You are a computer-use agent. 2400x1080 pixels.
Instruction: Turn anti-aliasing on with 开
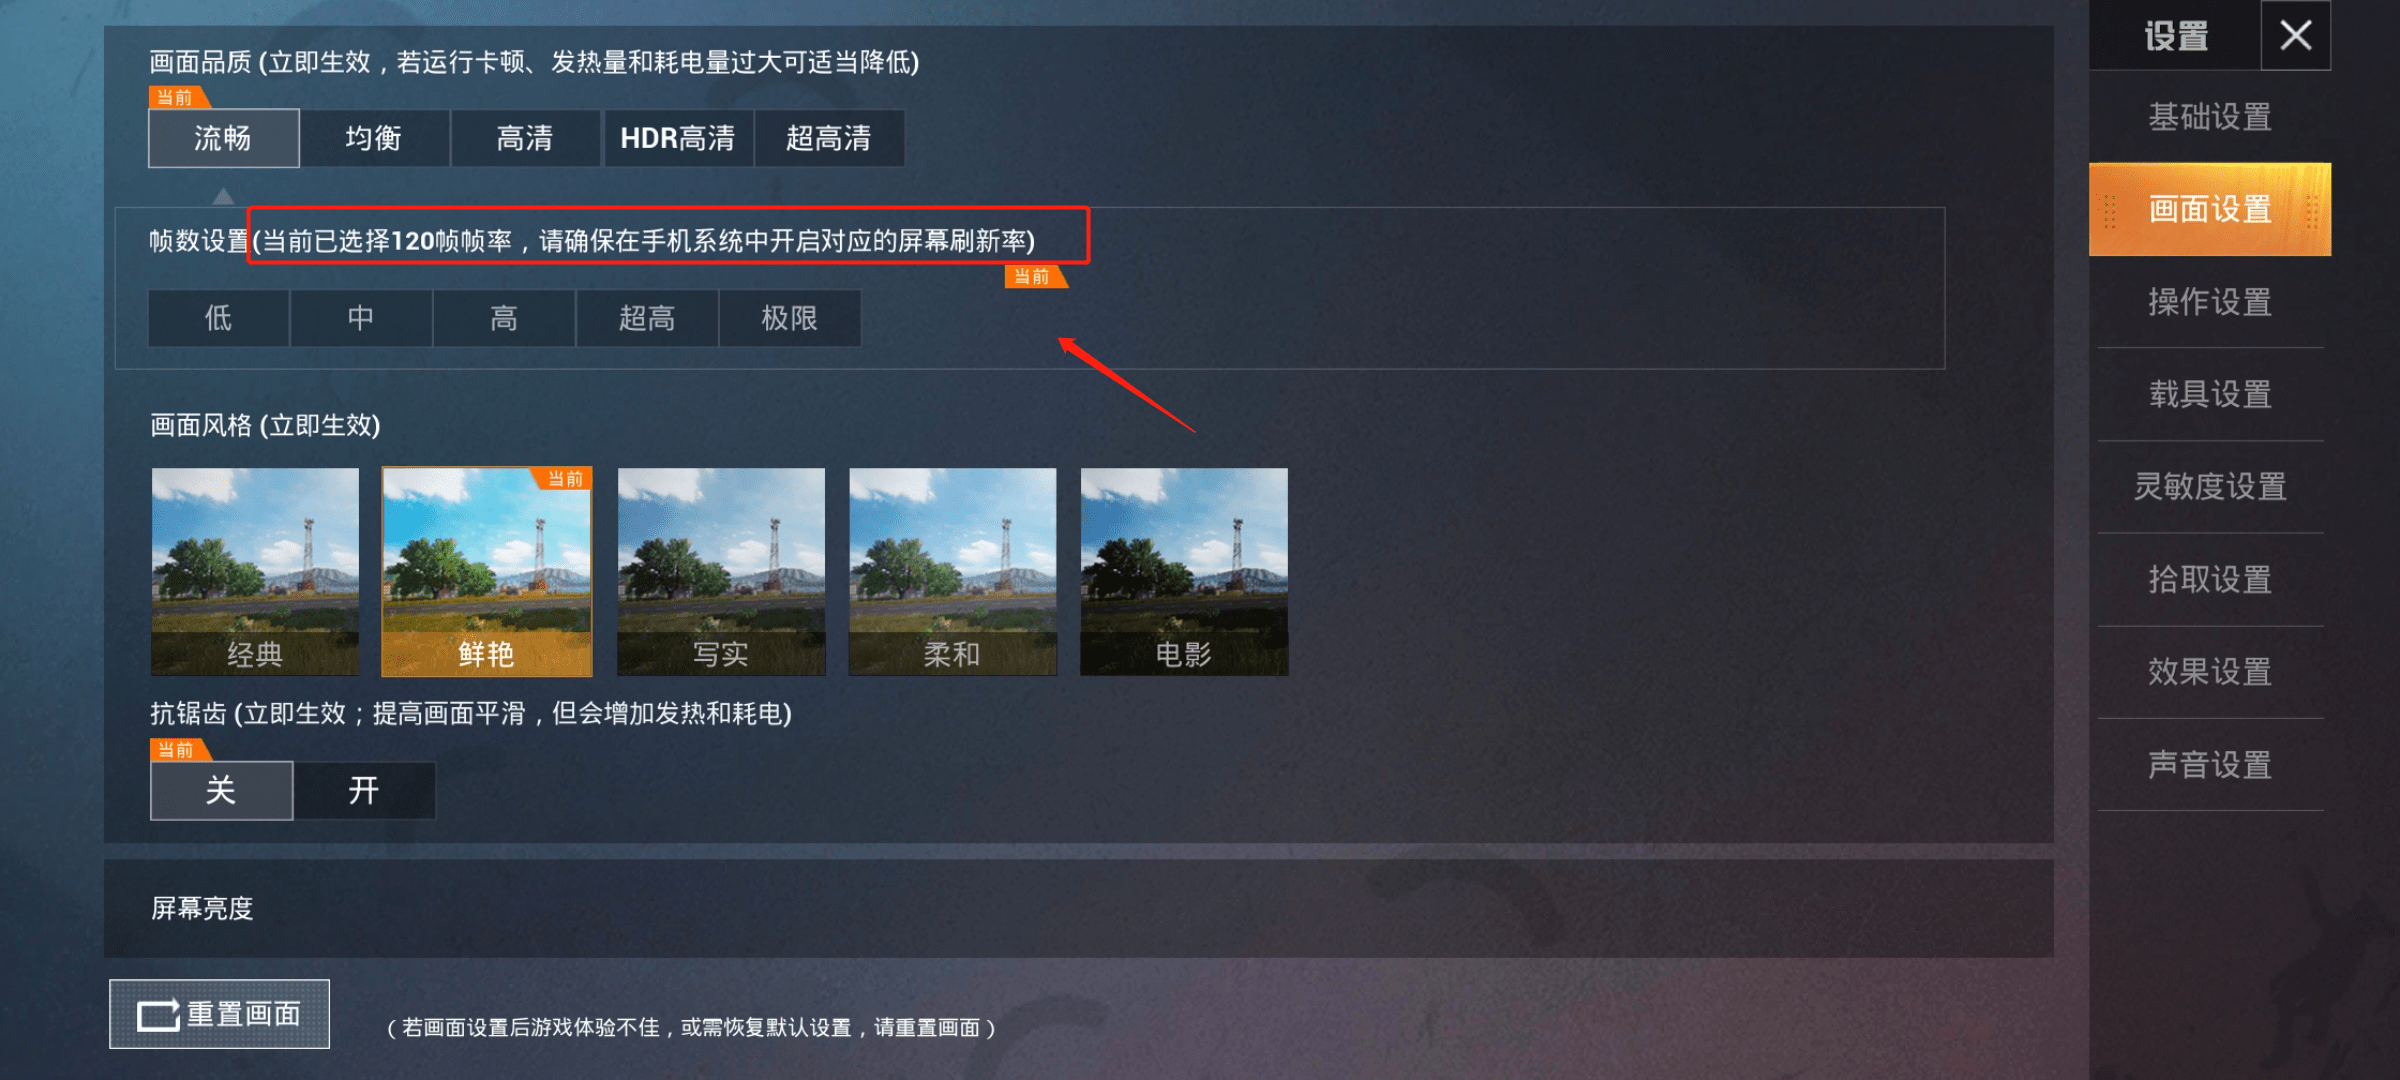point(364,791)
